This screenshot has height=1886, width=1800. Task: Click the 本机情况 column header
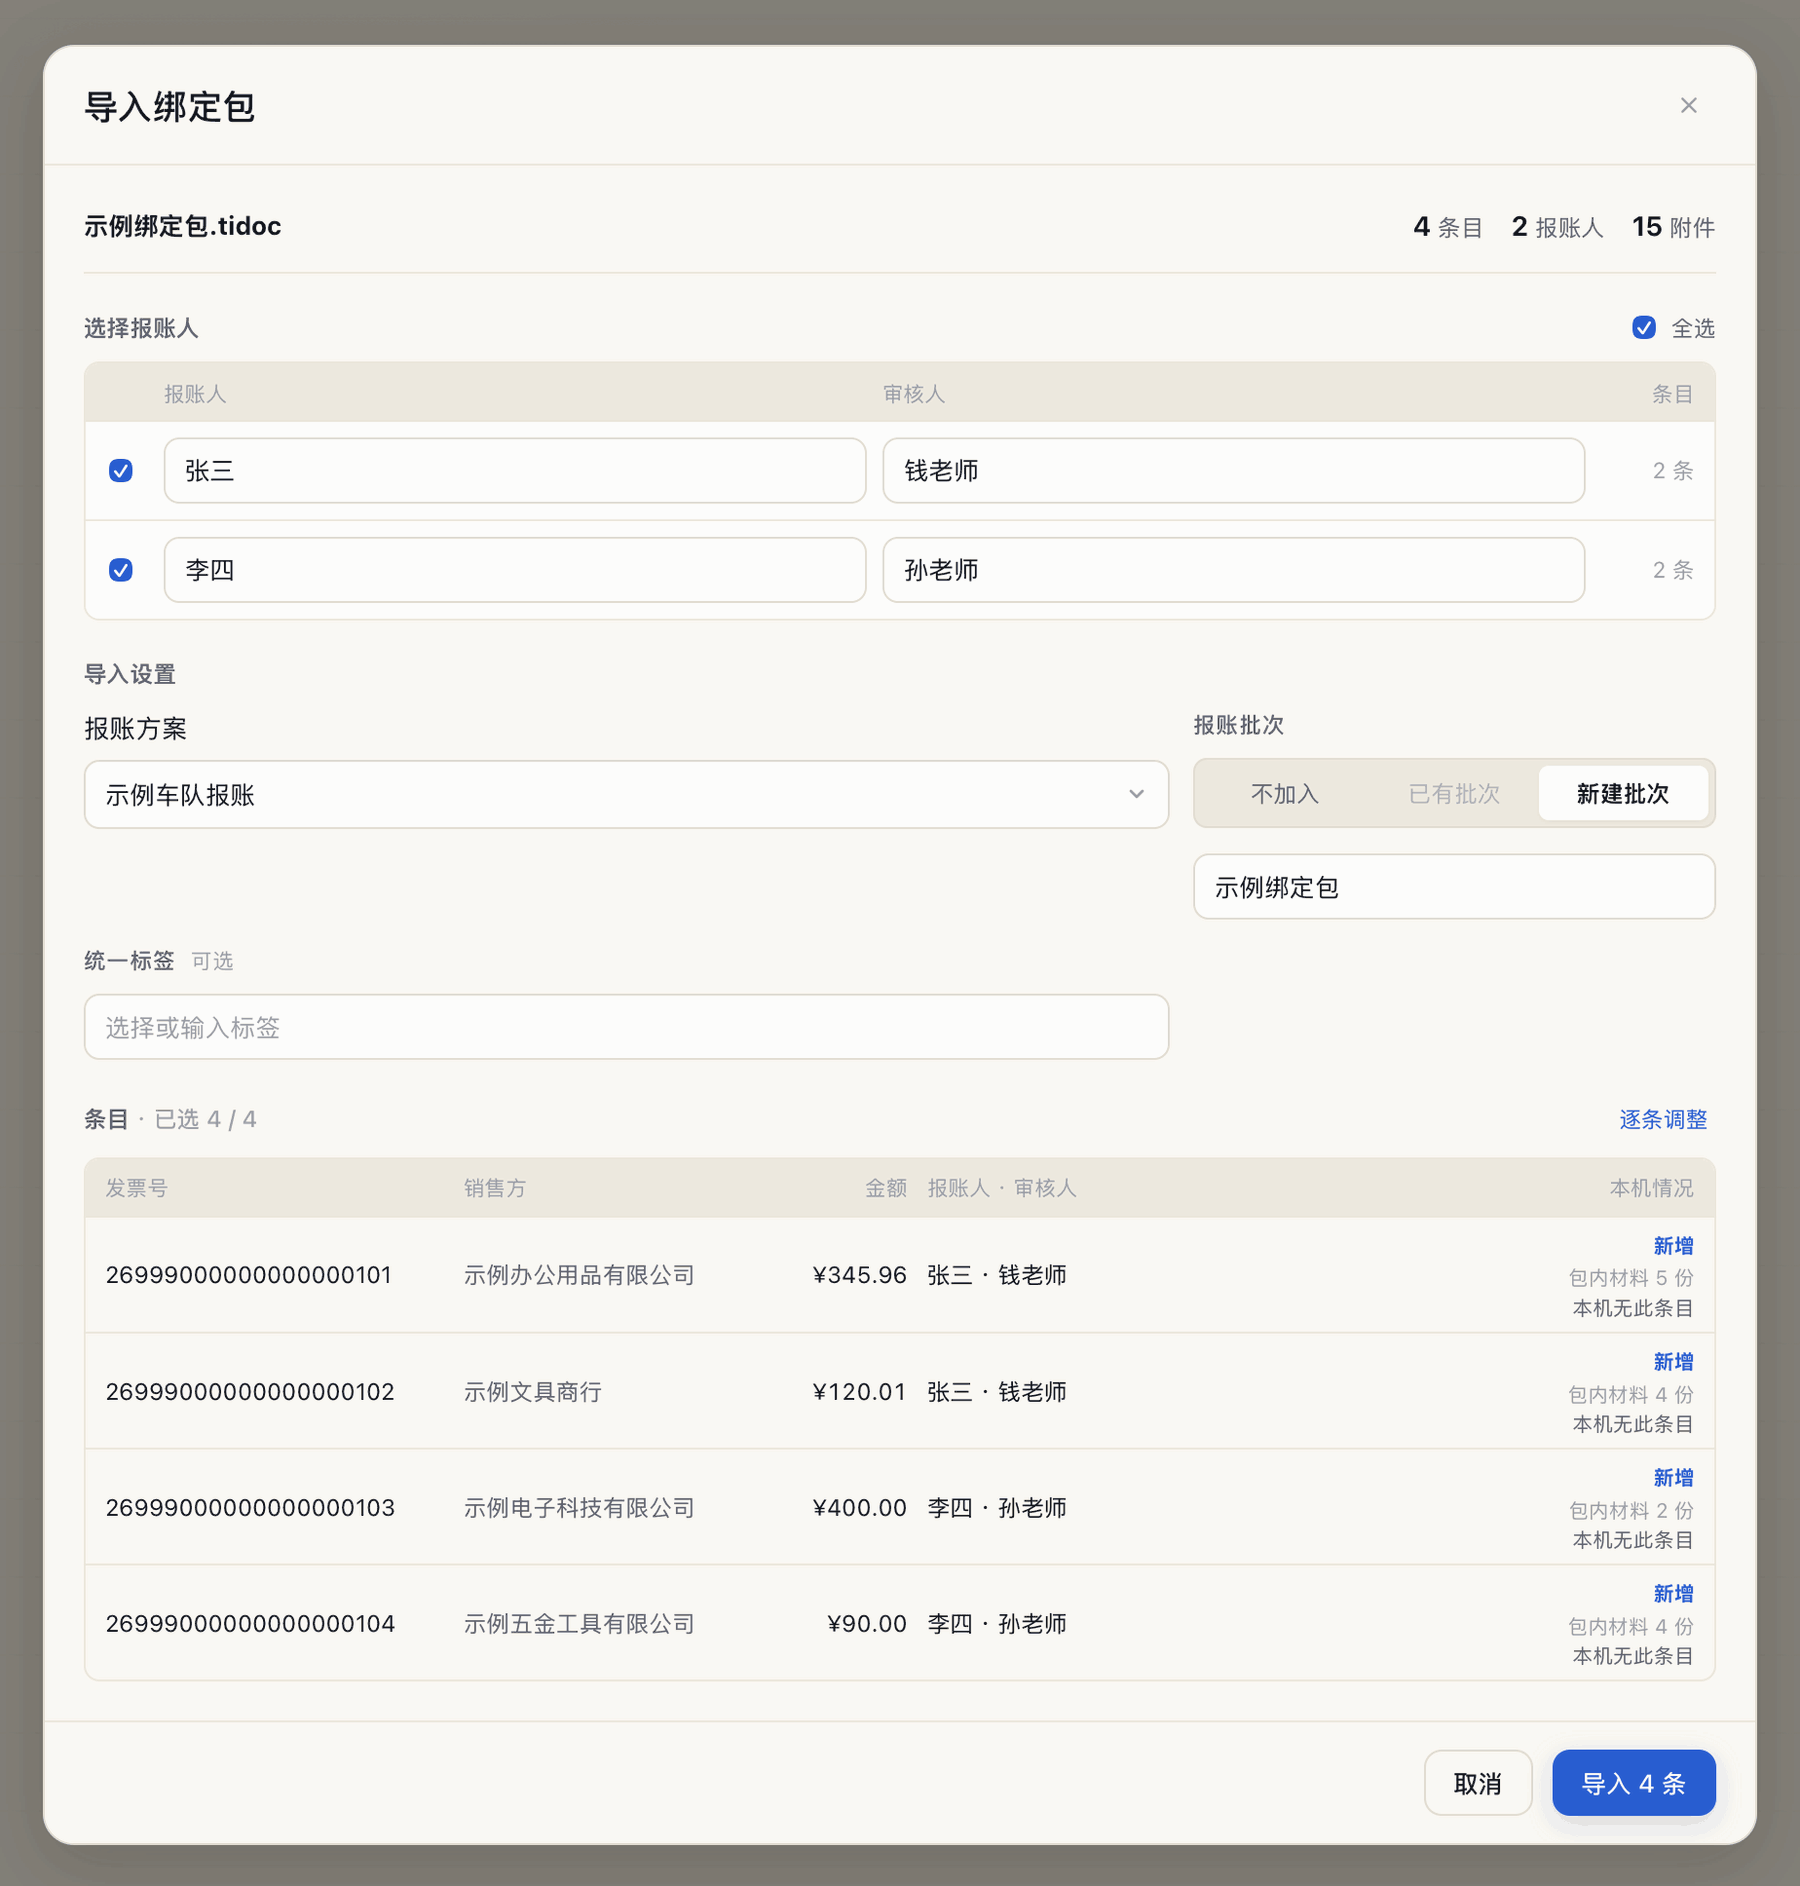1651,1188
